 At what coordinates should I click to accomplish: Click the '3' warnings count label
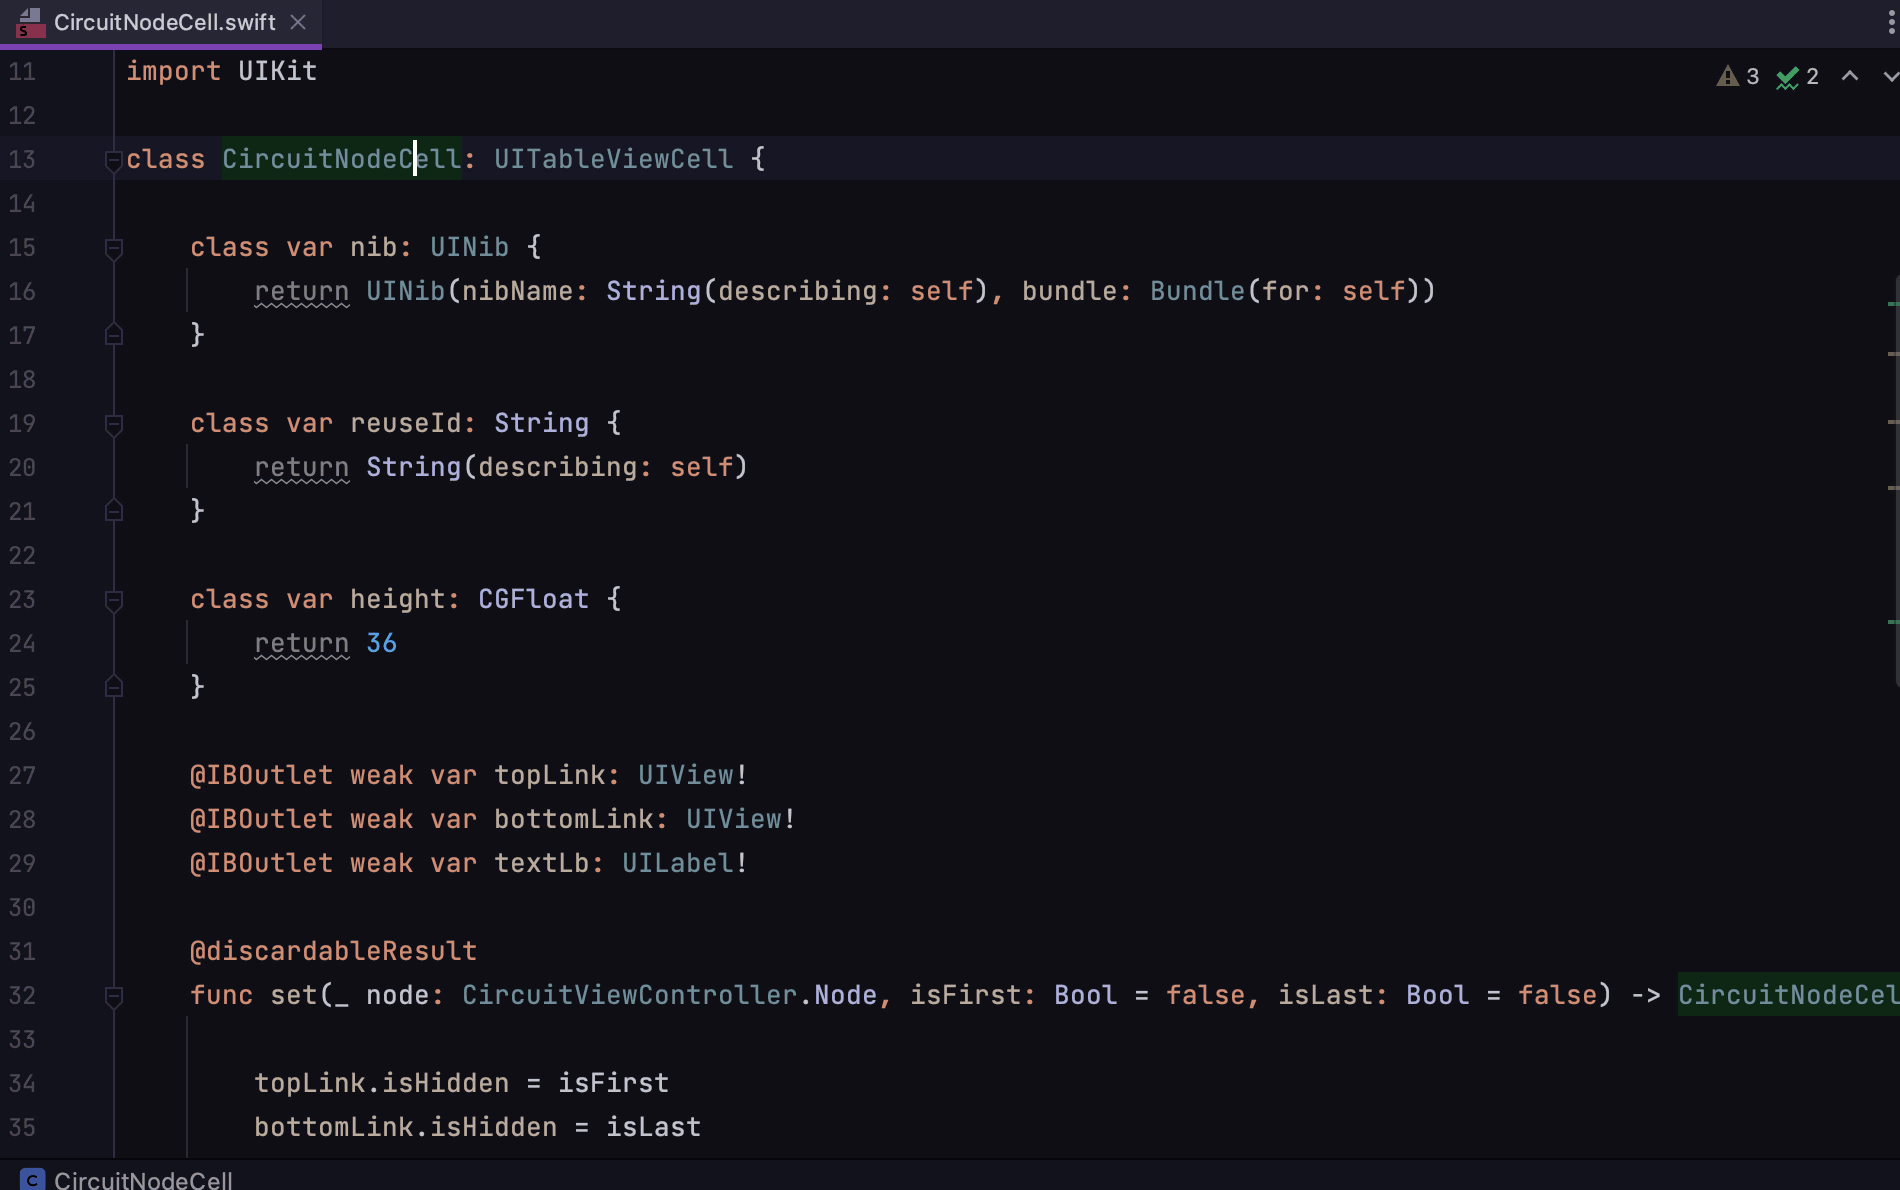click(x=1752, y=76)
